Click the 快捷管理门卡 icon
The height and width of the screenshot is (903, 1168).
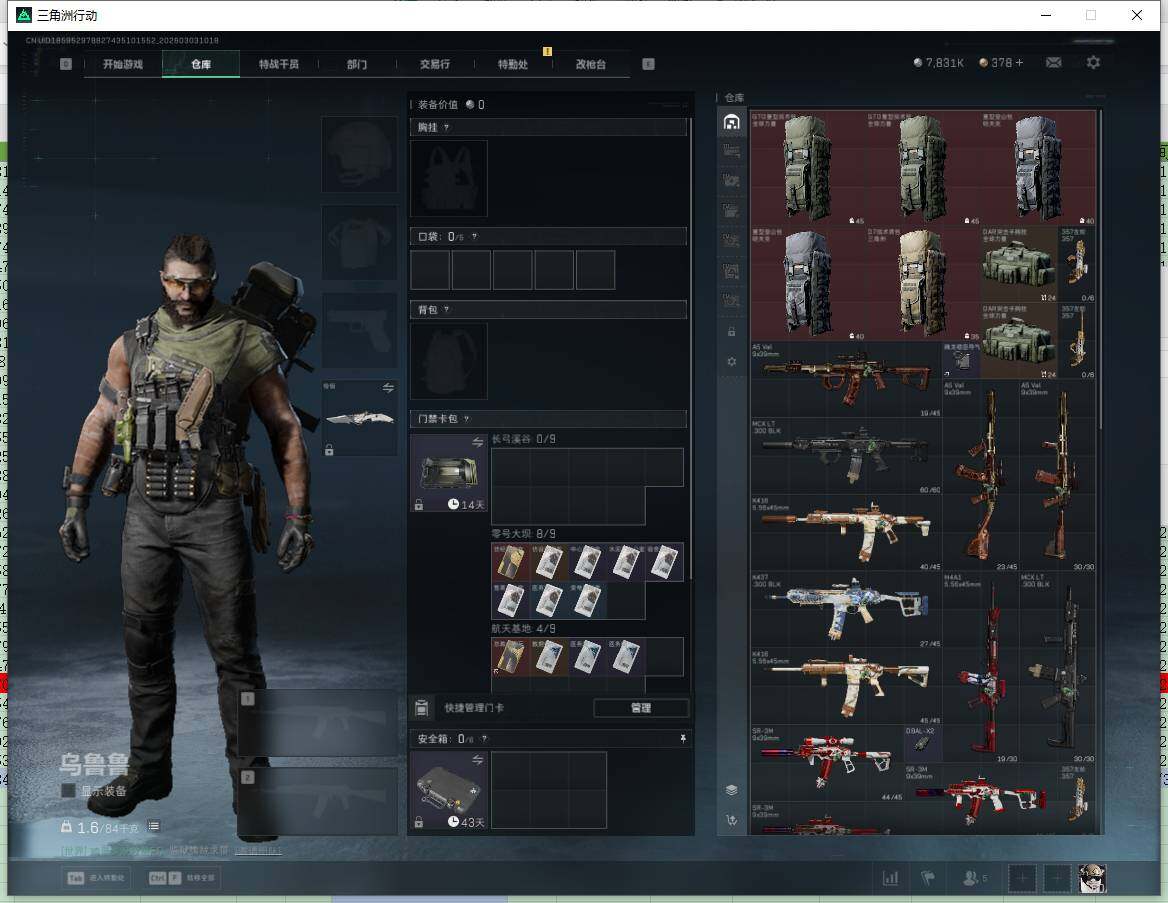click(422, 708)
